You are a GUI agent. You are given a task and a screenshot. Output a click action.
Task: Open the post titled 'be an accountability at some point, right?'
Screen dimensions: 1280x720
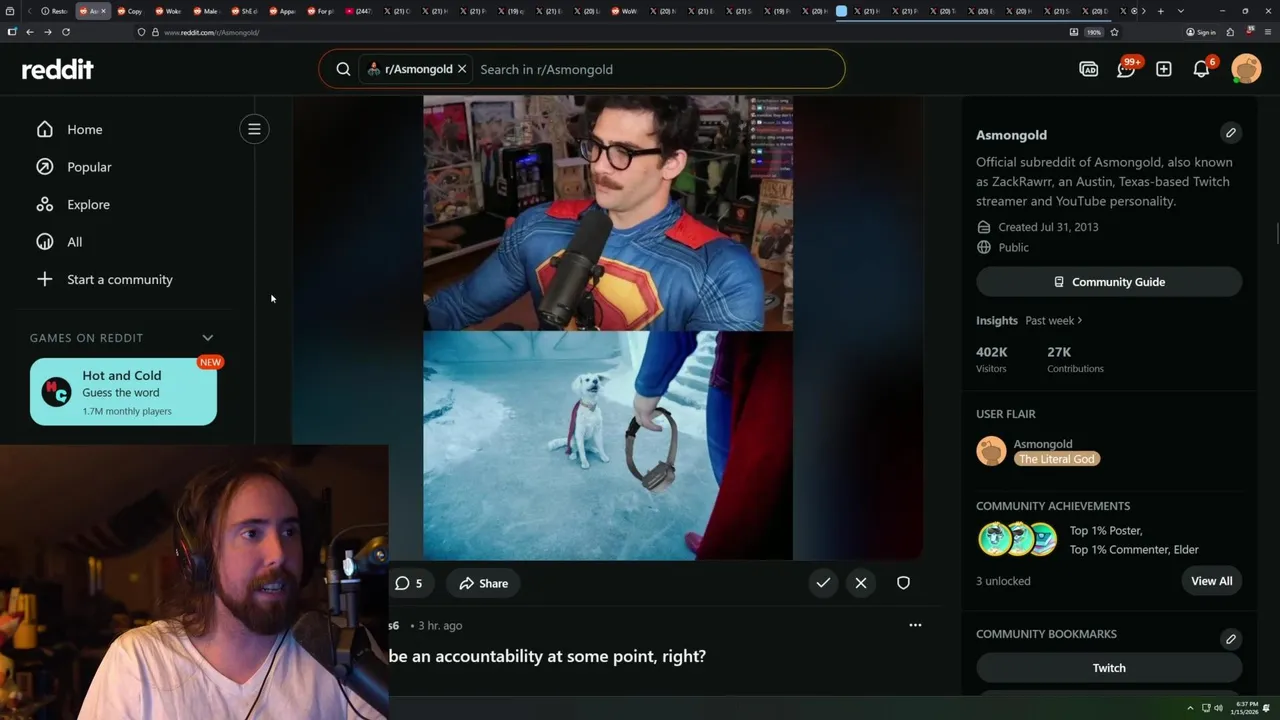[547, 656]
